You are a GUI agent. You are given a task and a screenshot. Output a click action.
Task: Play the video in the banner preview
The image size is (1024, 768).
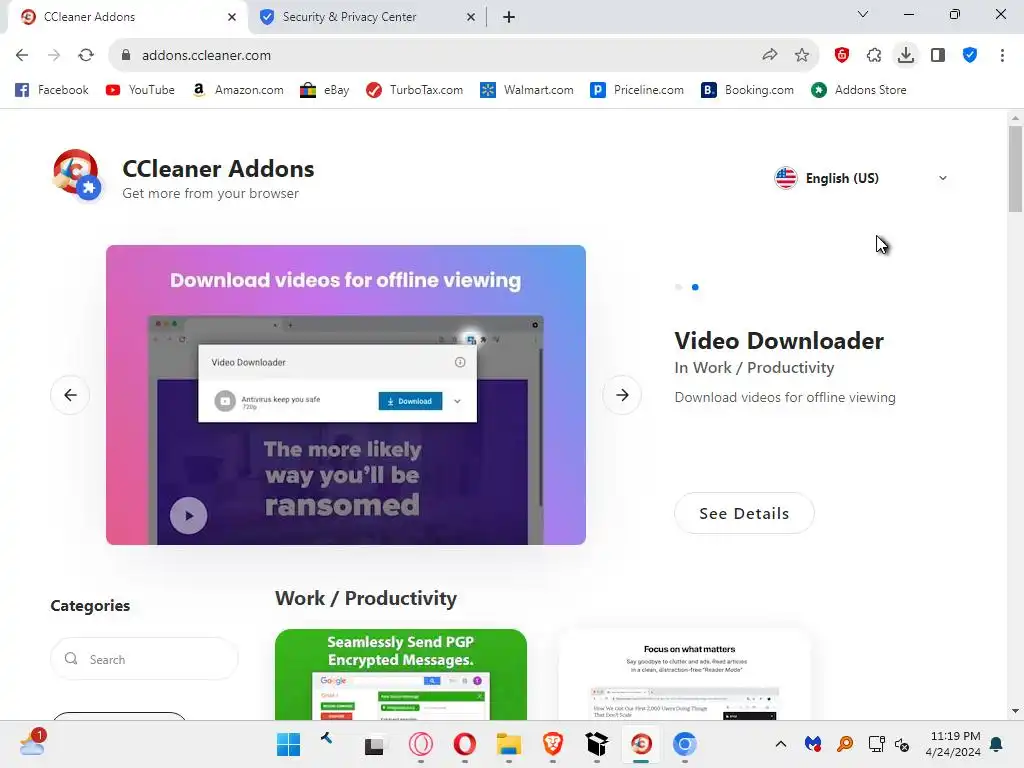[x=189, y=515]
